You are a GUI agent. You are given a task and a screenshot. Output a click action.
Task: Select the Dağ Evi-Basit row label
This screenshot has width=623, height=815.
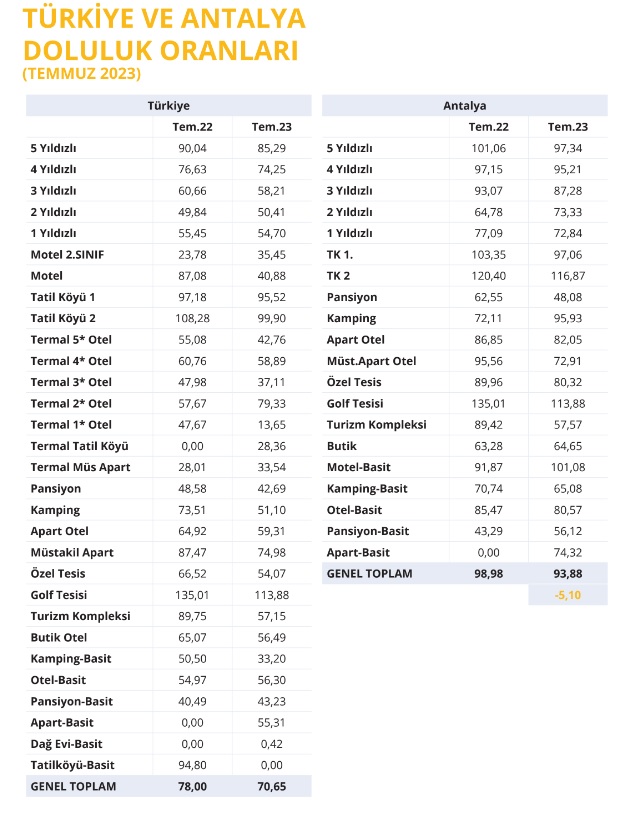pos(67,744)
